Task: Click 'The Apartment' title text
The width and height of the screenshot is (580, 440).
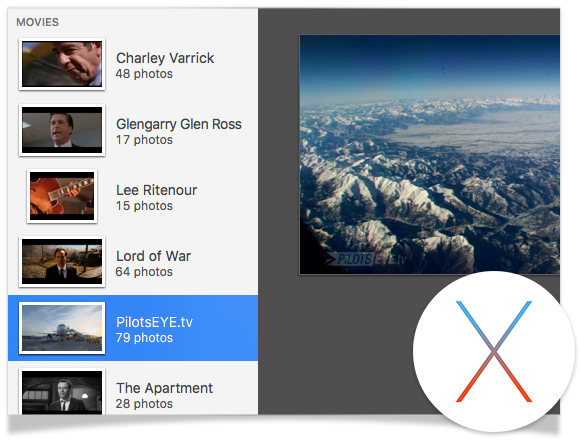Action: (164, 388)
